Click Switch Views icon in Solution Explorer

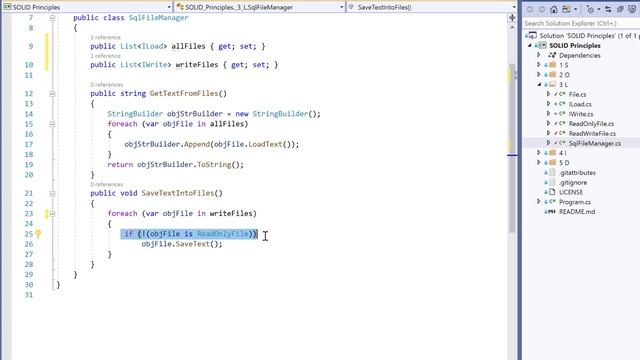point(566,9)
